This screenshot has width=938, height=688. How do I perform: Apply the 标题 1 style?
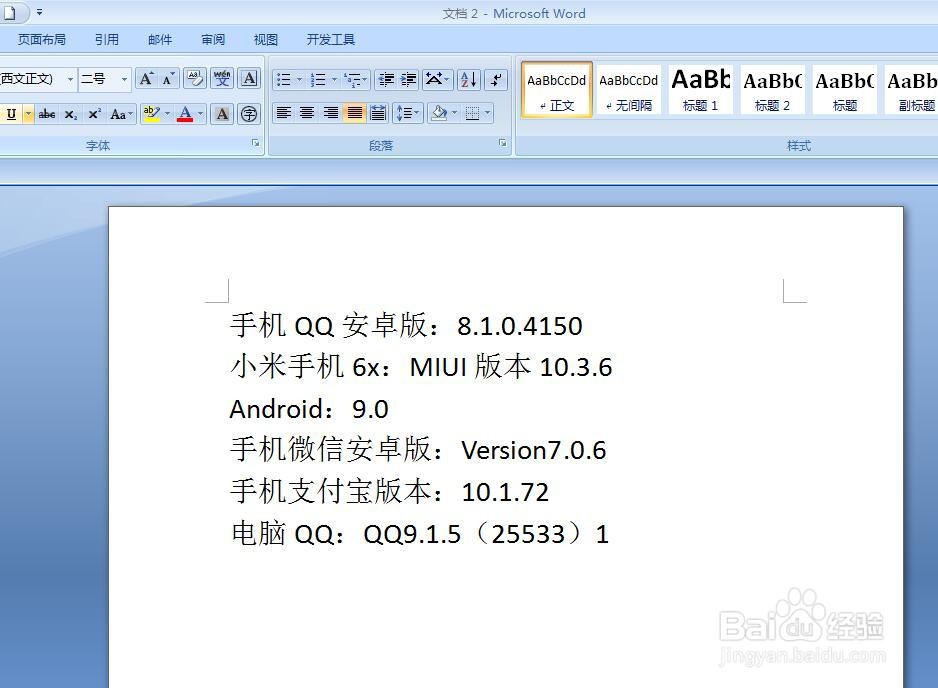pos(701,89)
